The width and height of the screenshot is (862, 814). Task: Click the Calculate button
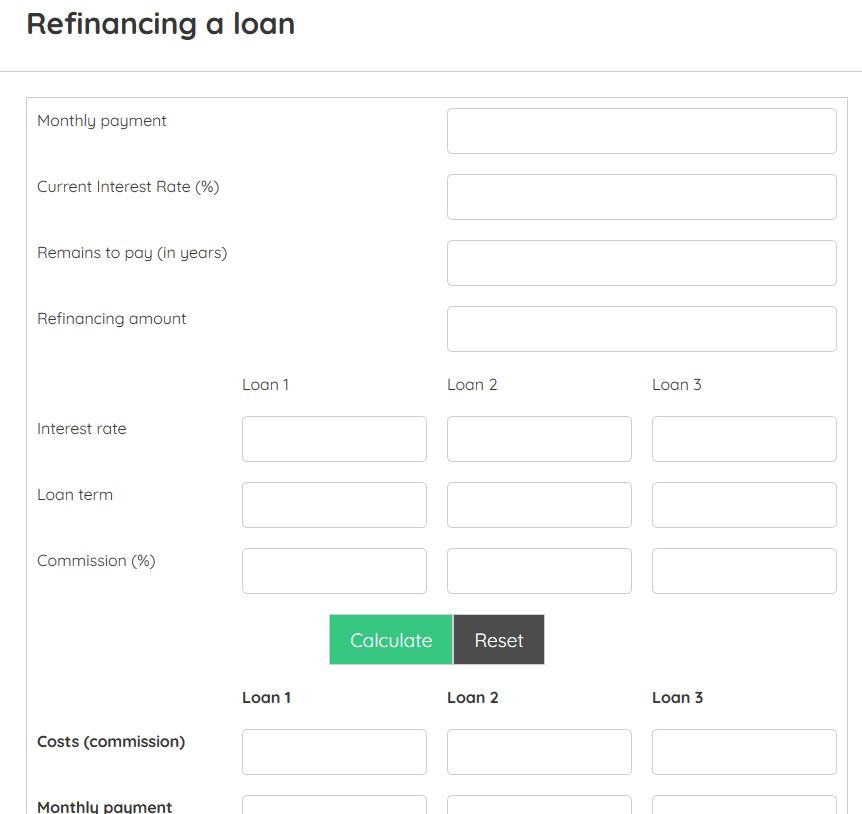tap(391, 640)
